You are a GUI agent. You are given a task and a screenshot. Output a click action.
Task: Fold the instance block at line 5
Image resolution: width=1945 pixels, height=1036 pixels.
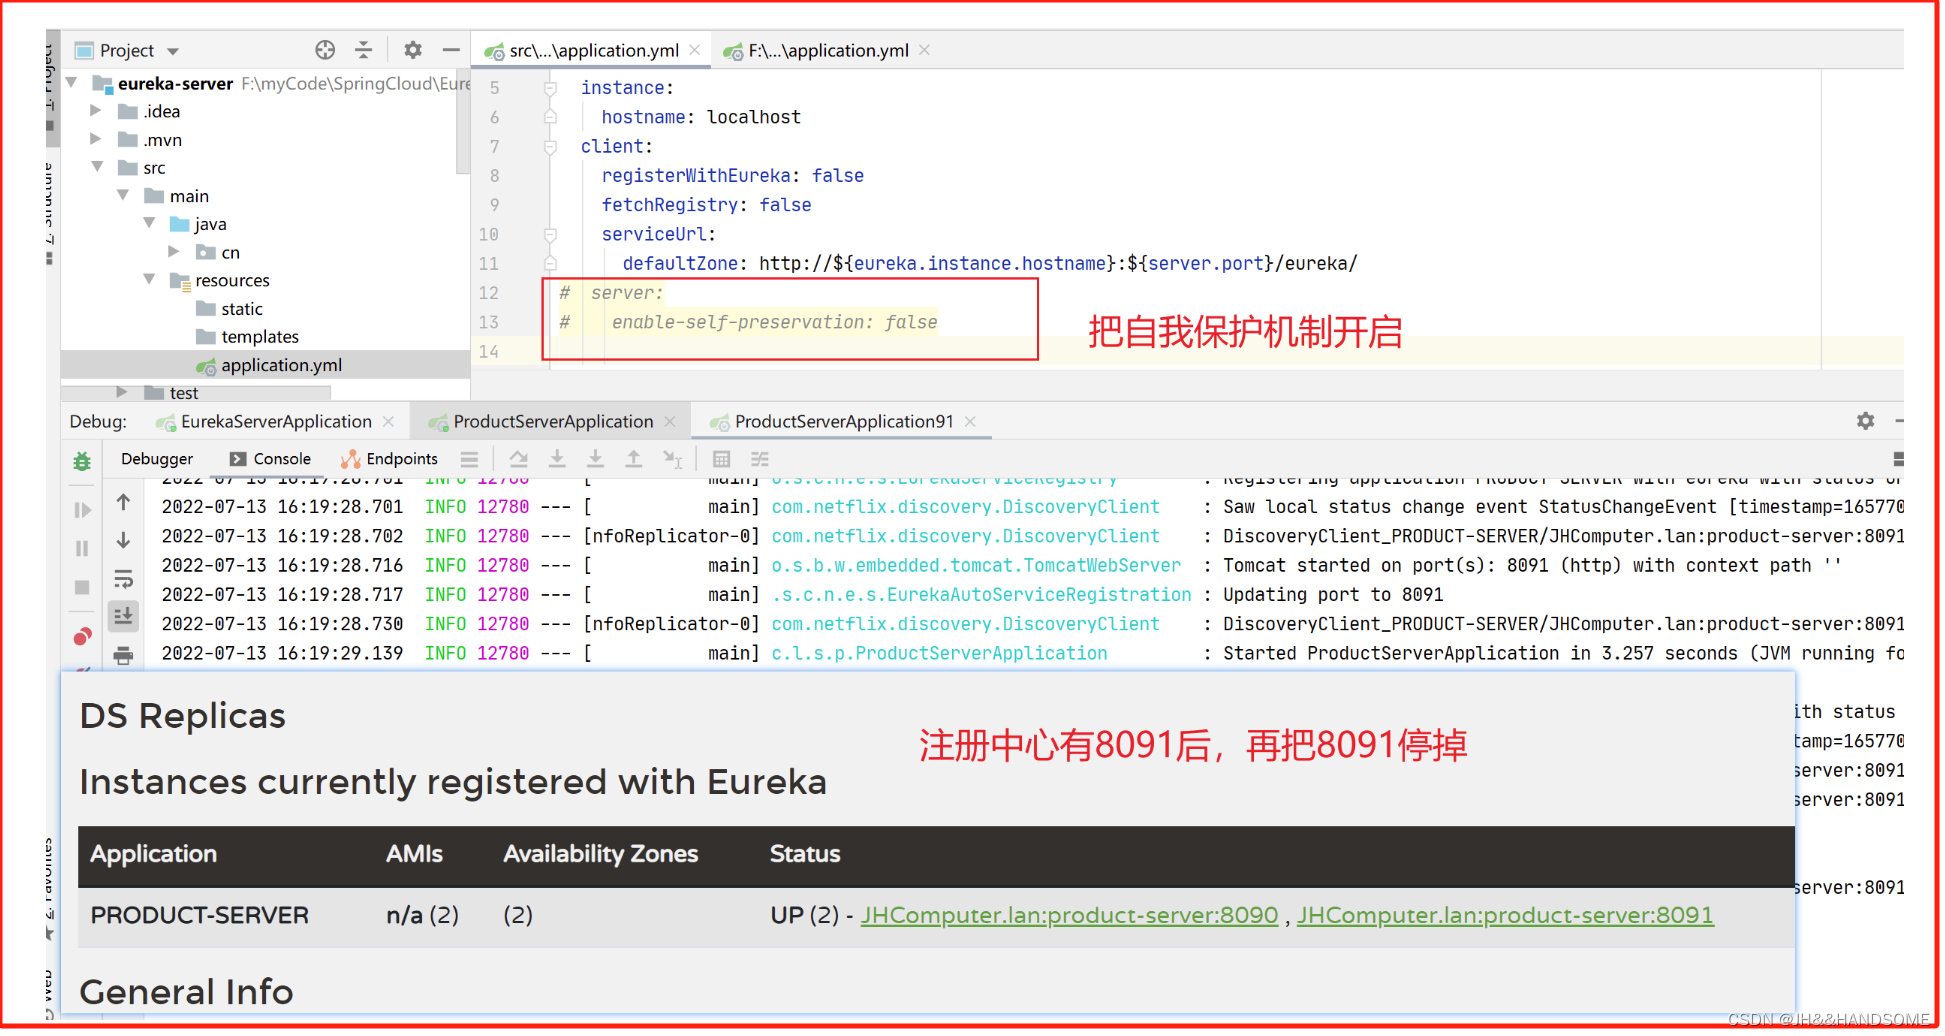click(550, 88)
